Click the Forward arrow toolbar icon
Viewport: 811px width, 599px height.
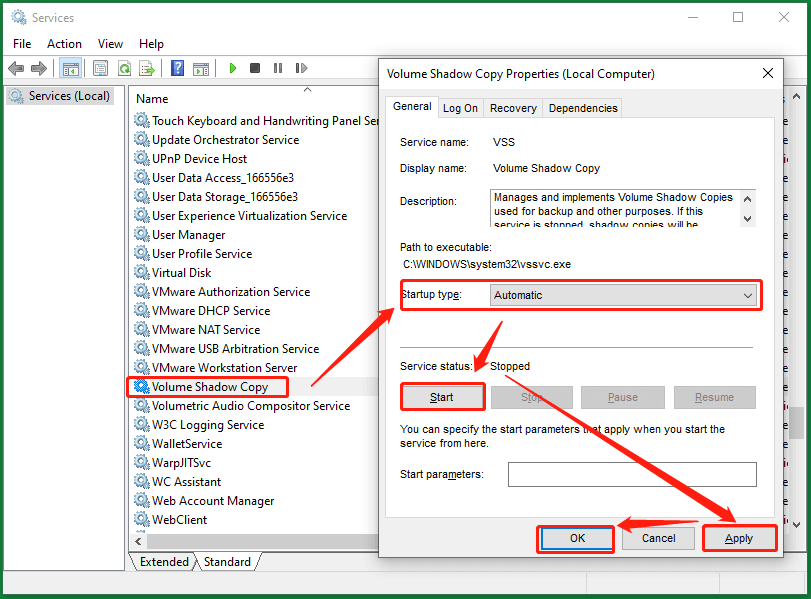(x=39, y=68)
